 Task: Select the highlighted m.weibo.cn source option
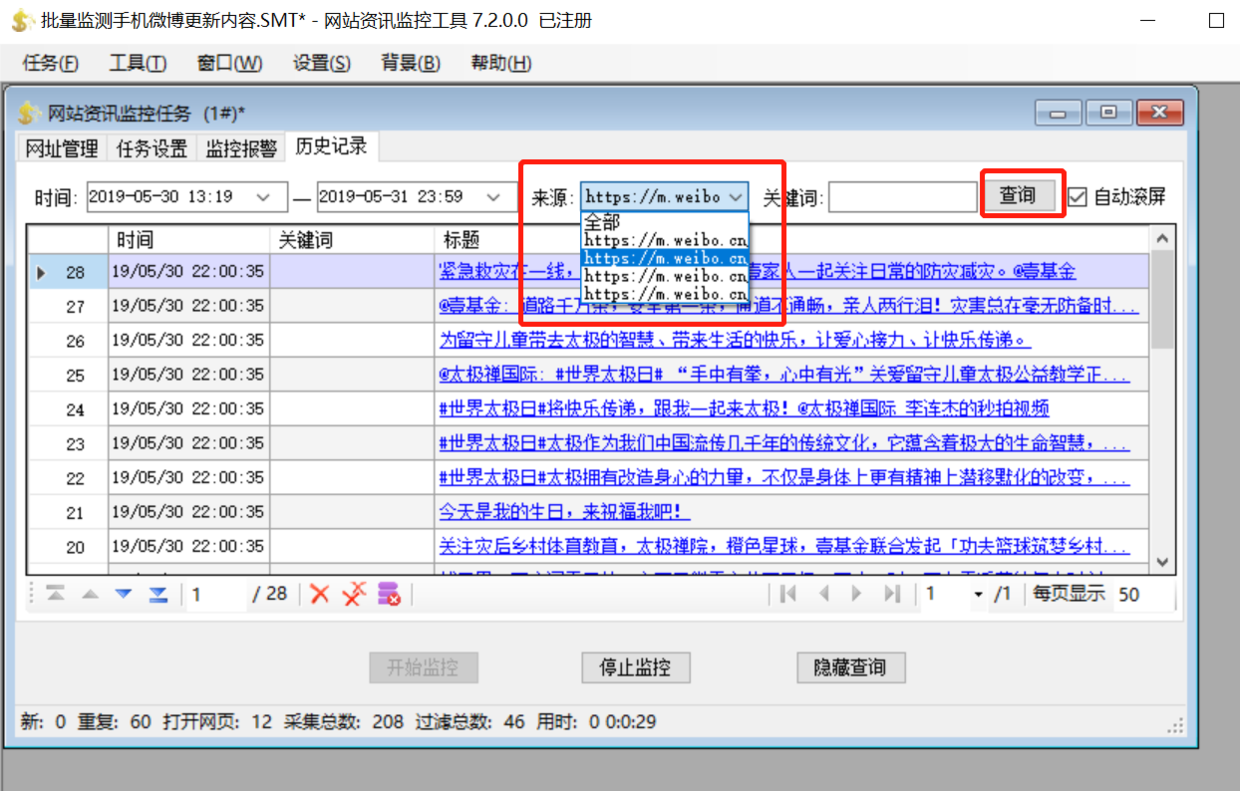pyautogui.click(x=664, y=258)
